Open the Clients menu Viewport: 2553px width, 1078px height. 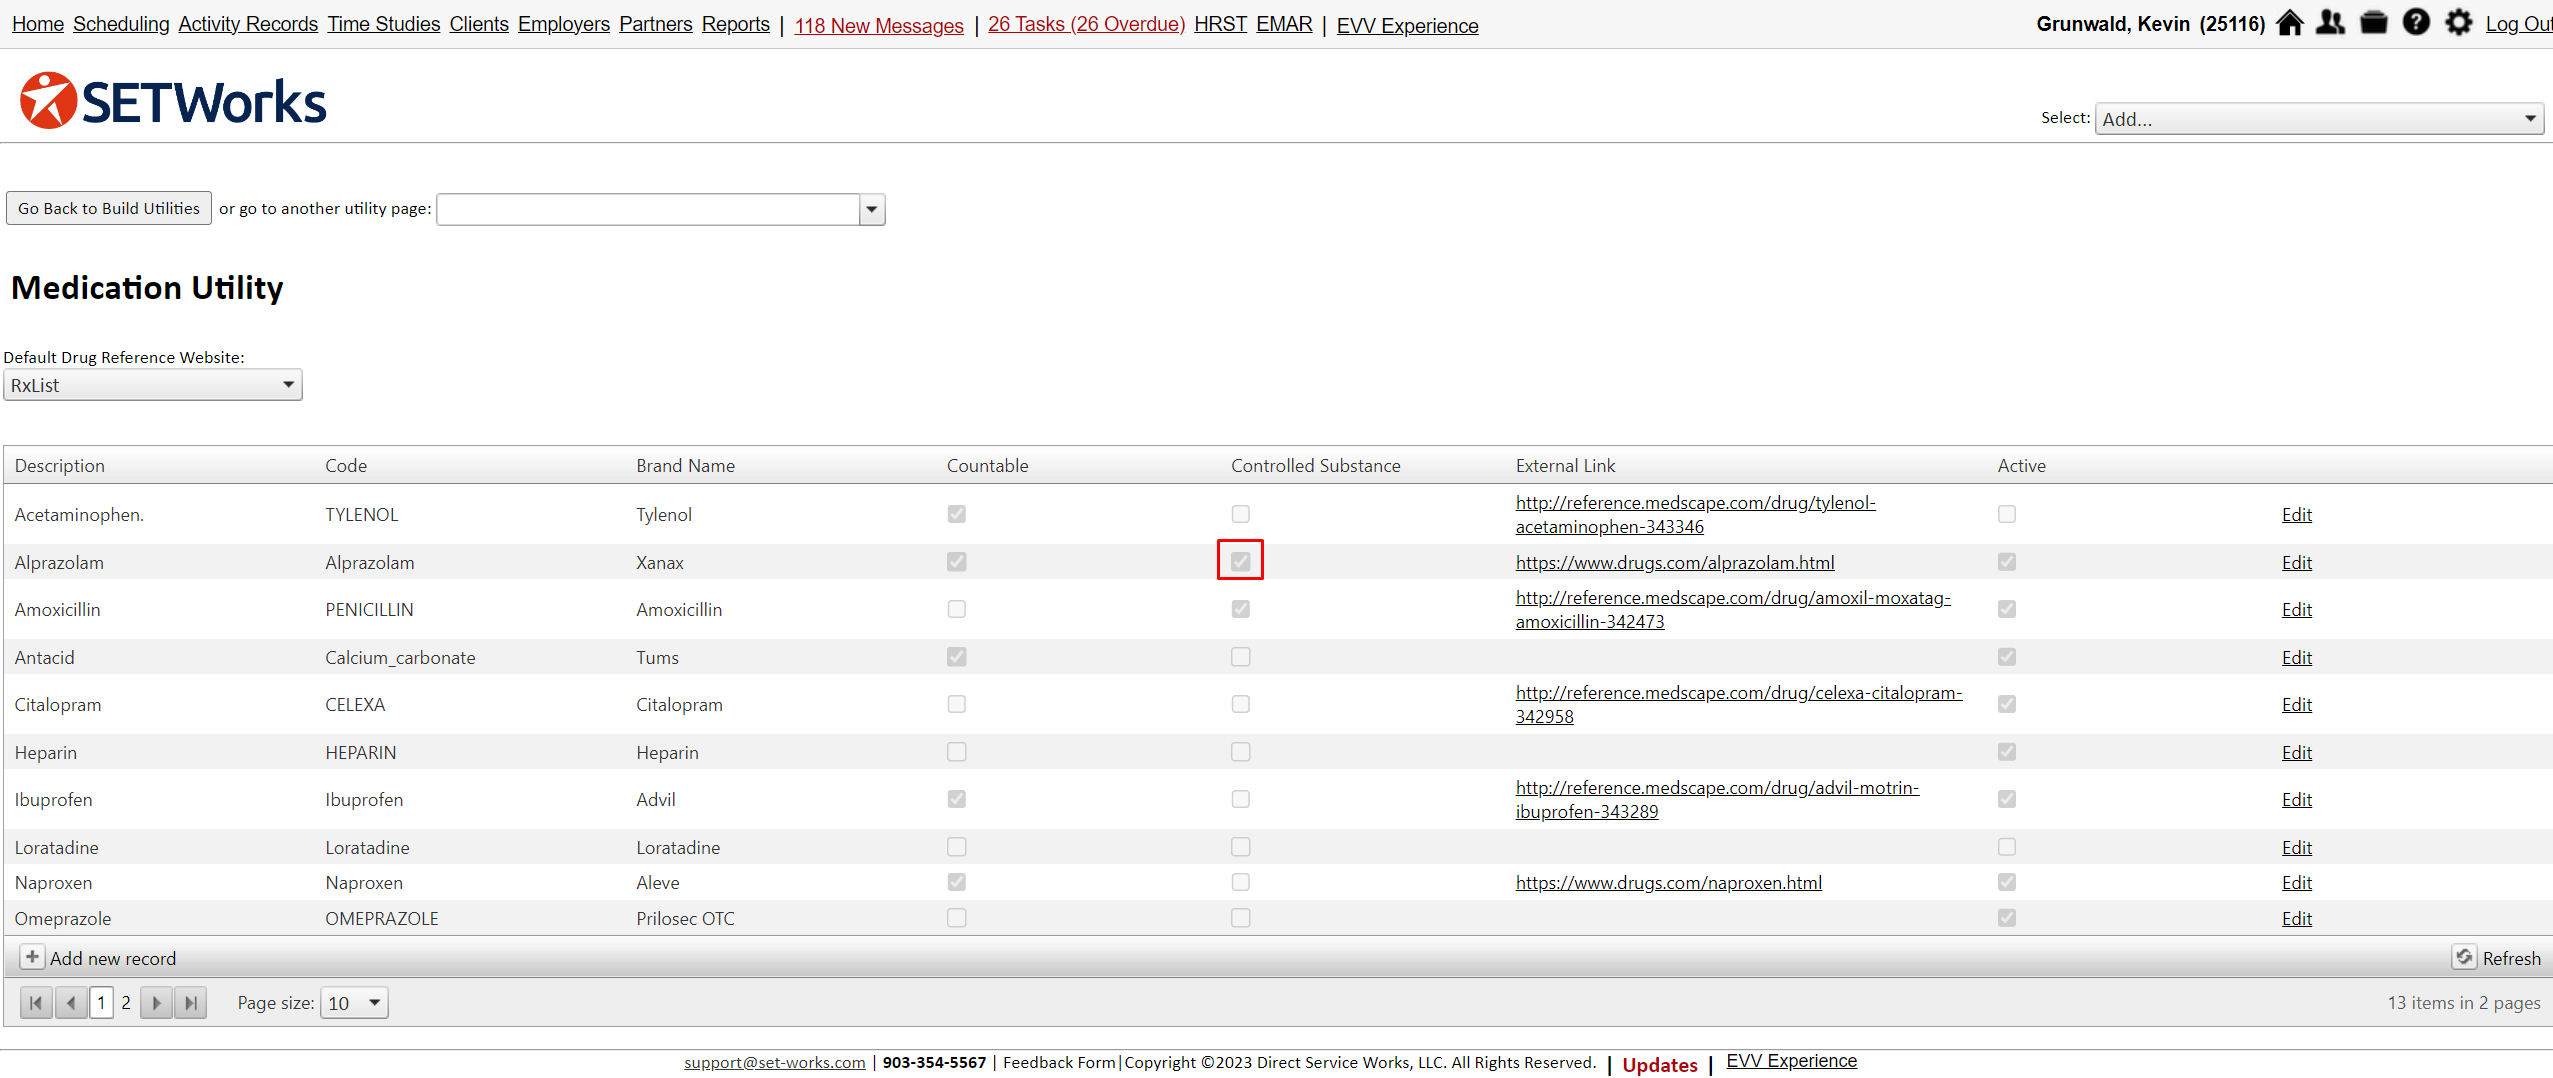click(479, 24)
